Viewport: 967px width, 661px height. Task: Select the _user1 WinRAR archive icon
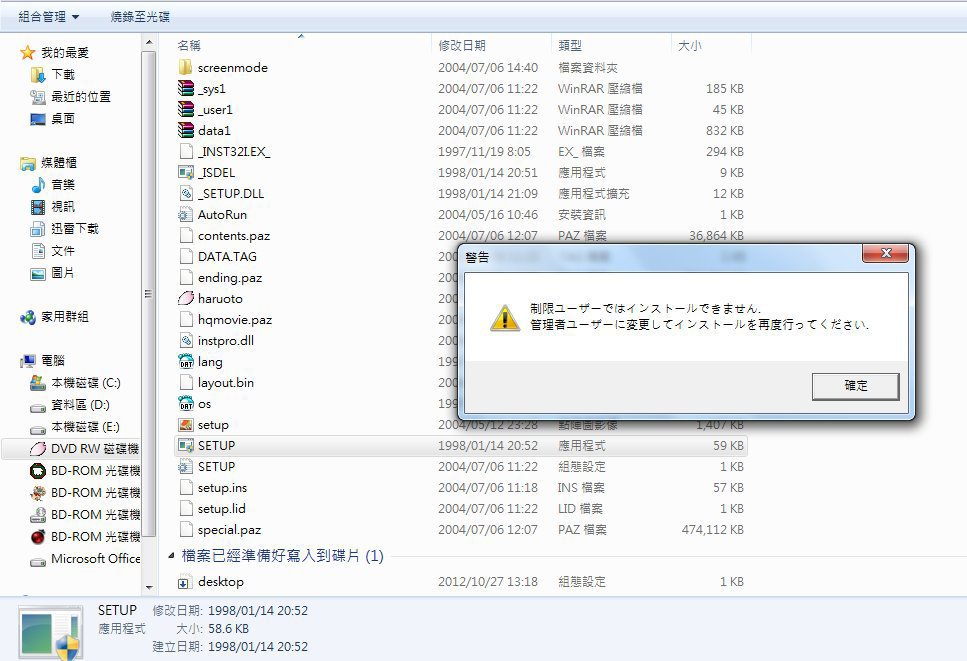pyautogui.click(x=185, y=109)
